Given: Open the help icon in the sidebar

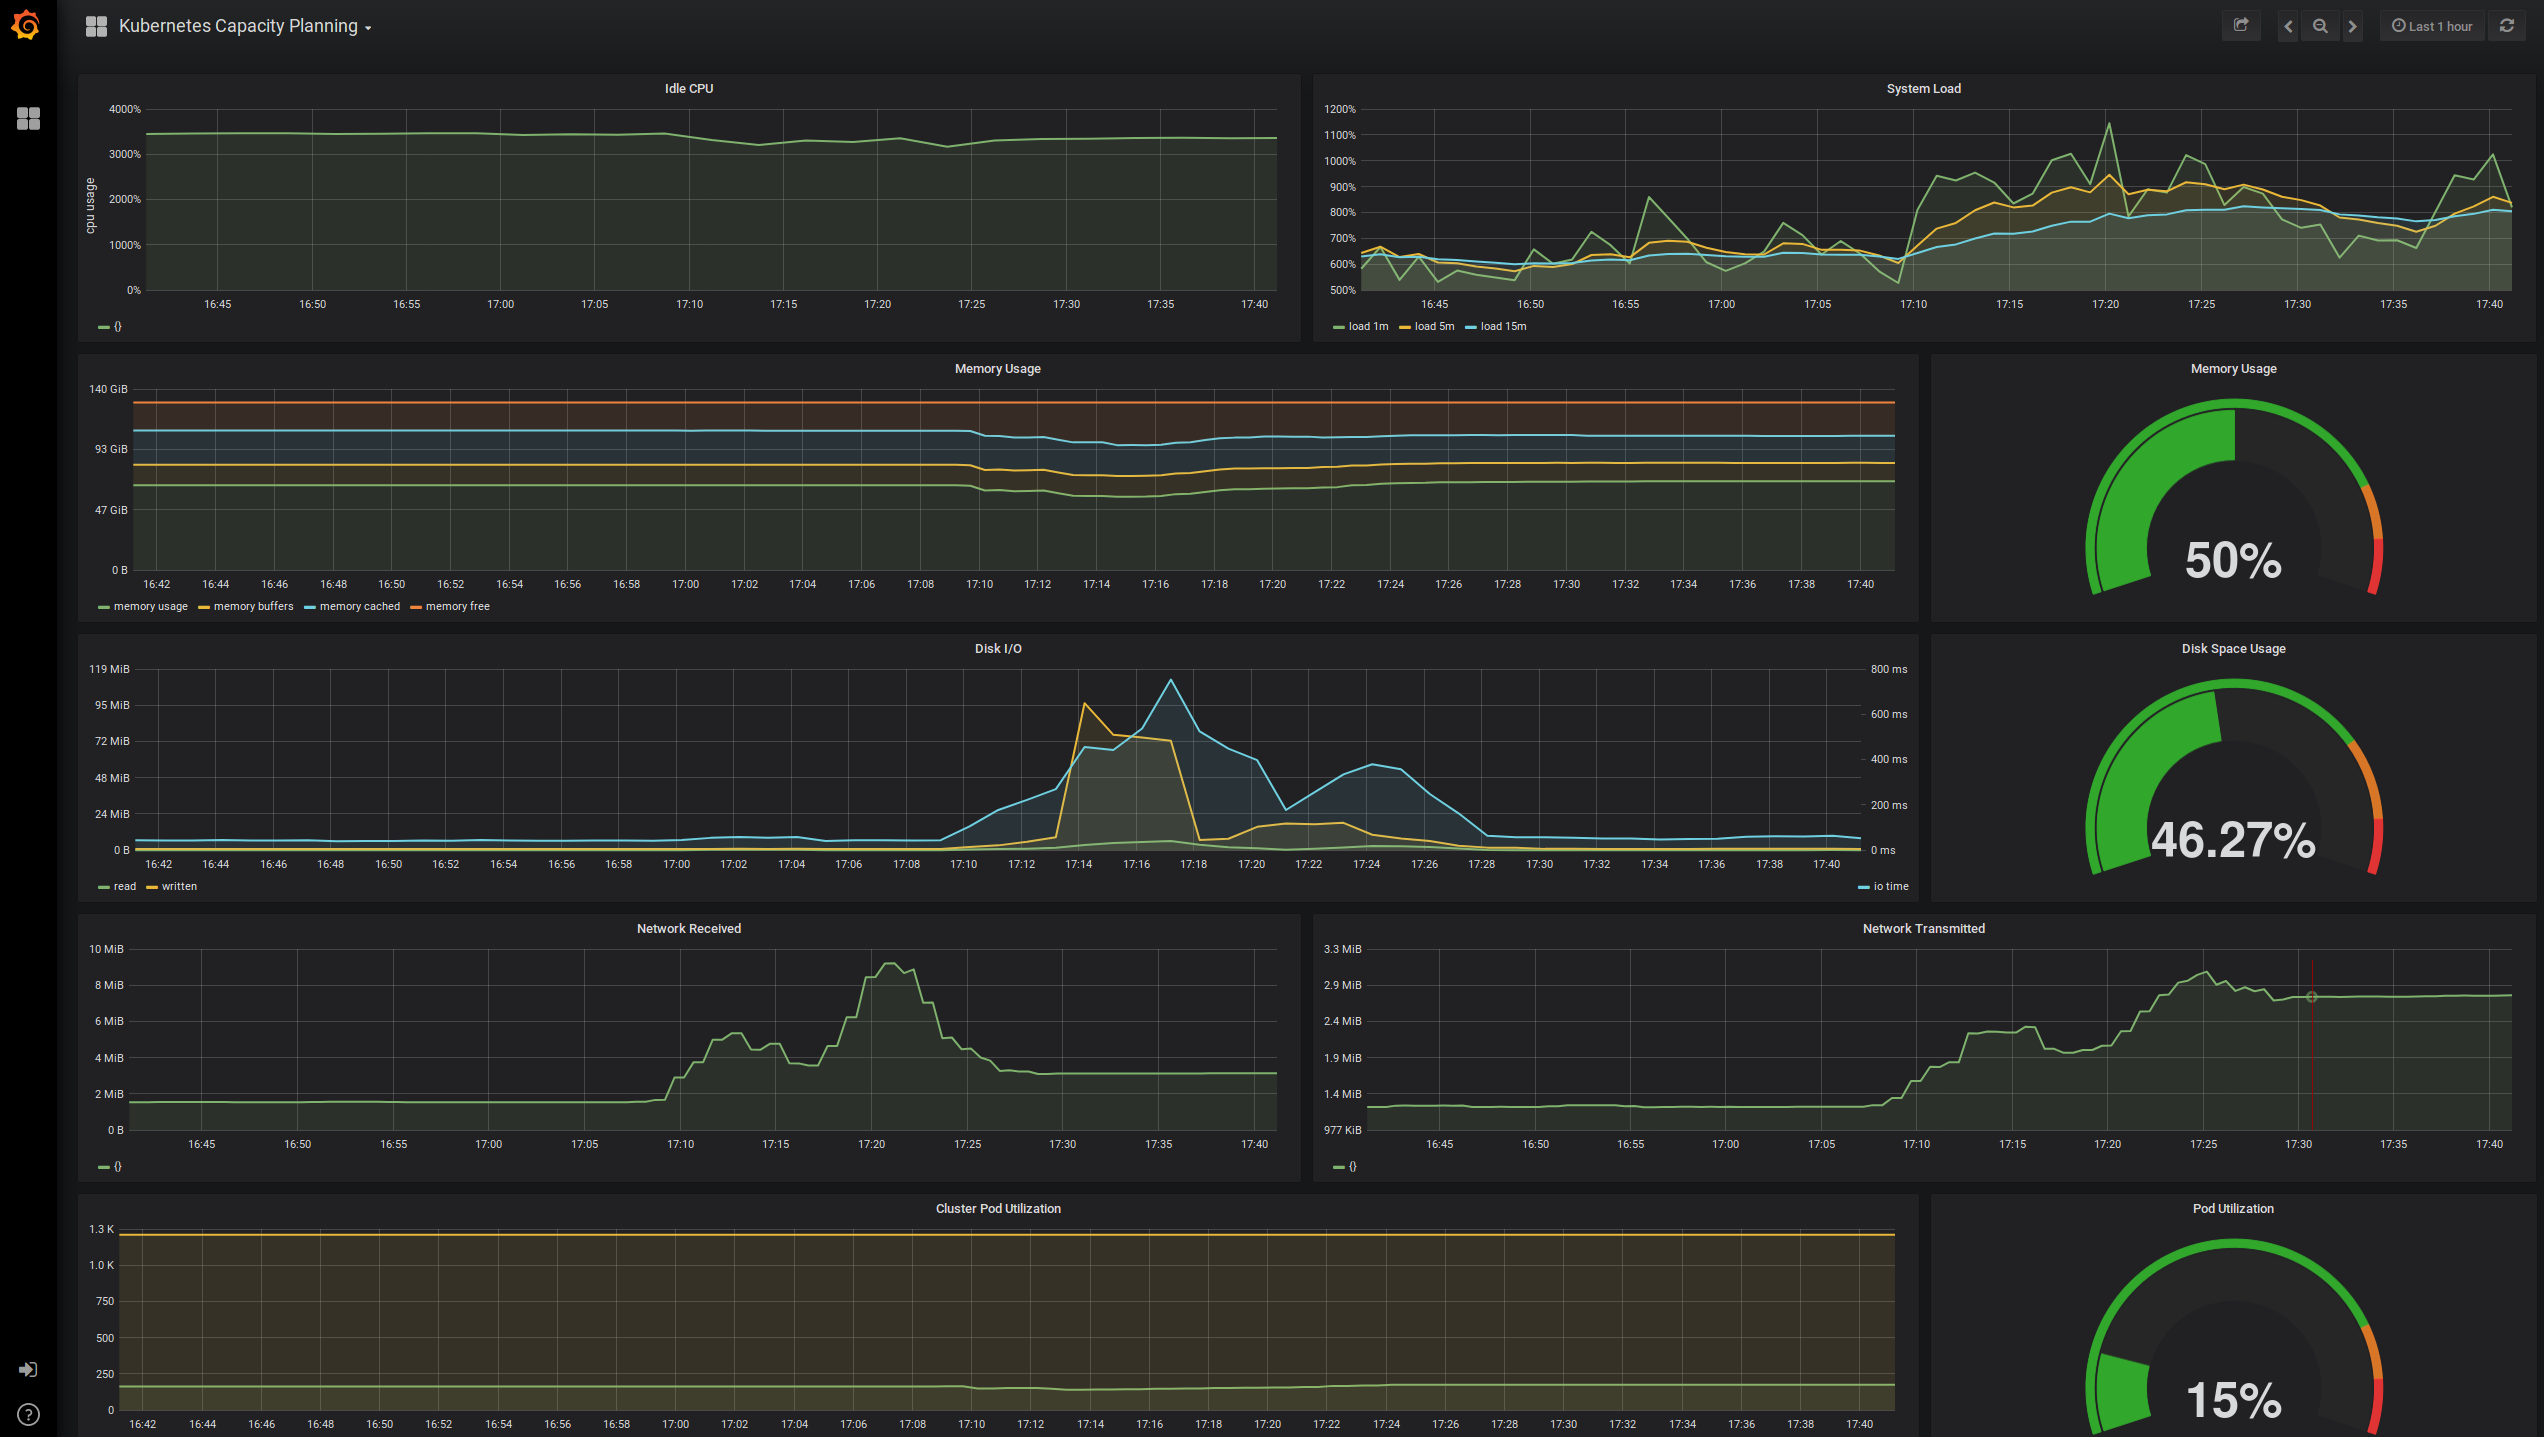Looking at the screenshot, I should [x=28, y=1414].
